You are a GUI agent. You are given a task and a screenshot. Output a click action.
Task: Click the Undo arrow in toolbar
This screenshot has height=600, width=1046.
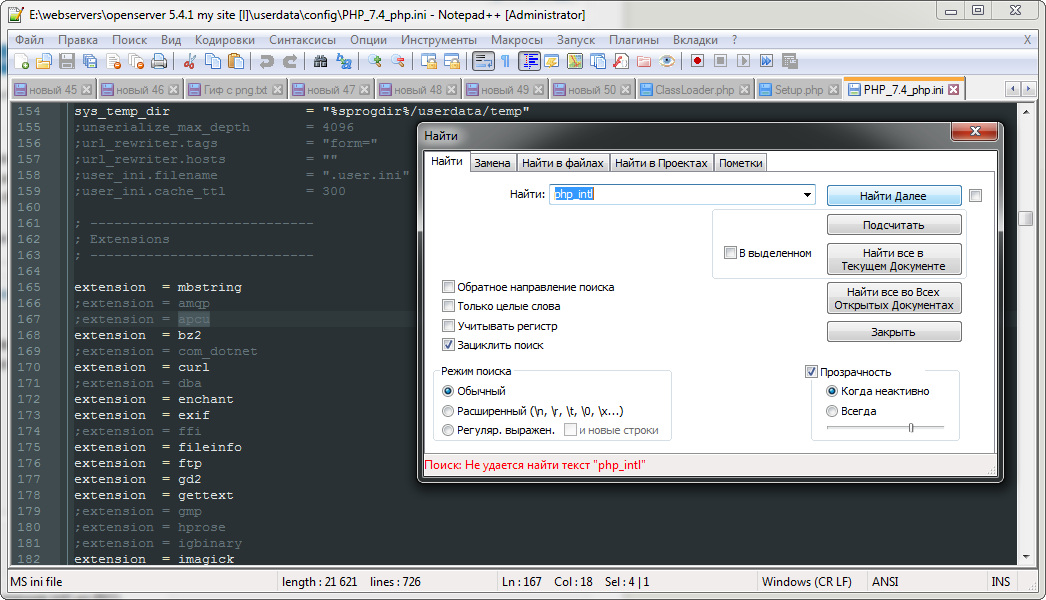pyautogui.click(x=266, y=61)
